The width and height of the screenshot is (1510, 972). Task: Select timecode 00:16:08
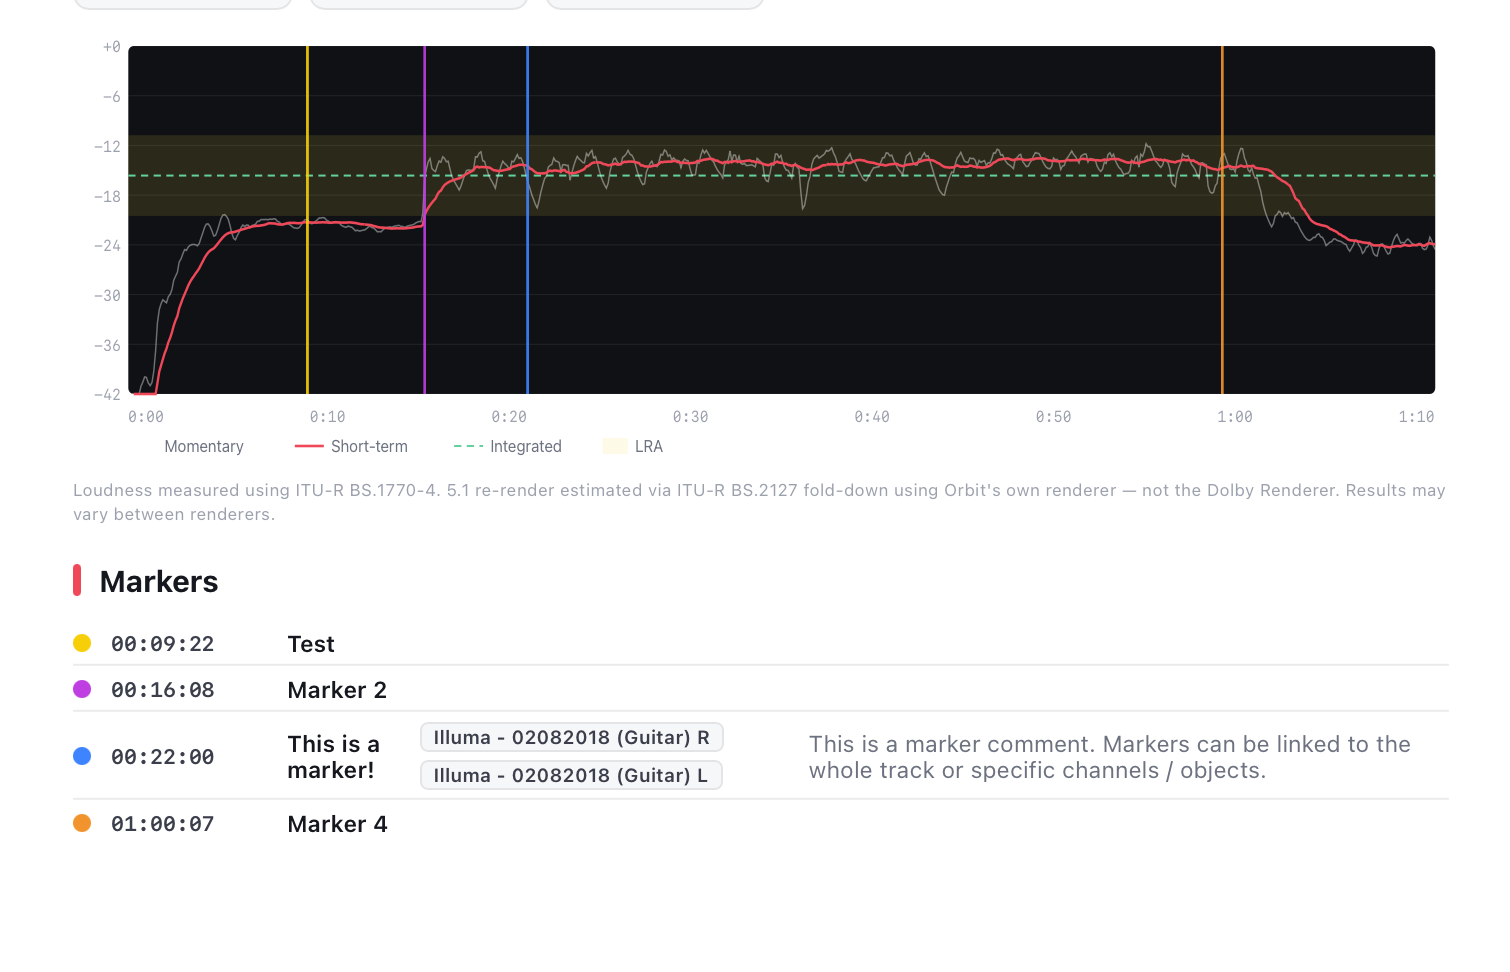pos(163,690)
